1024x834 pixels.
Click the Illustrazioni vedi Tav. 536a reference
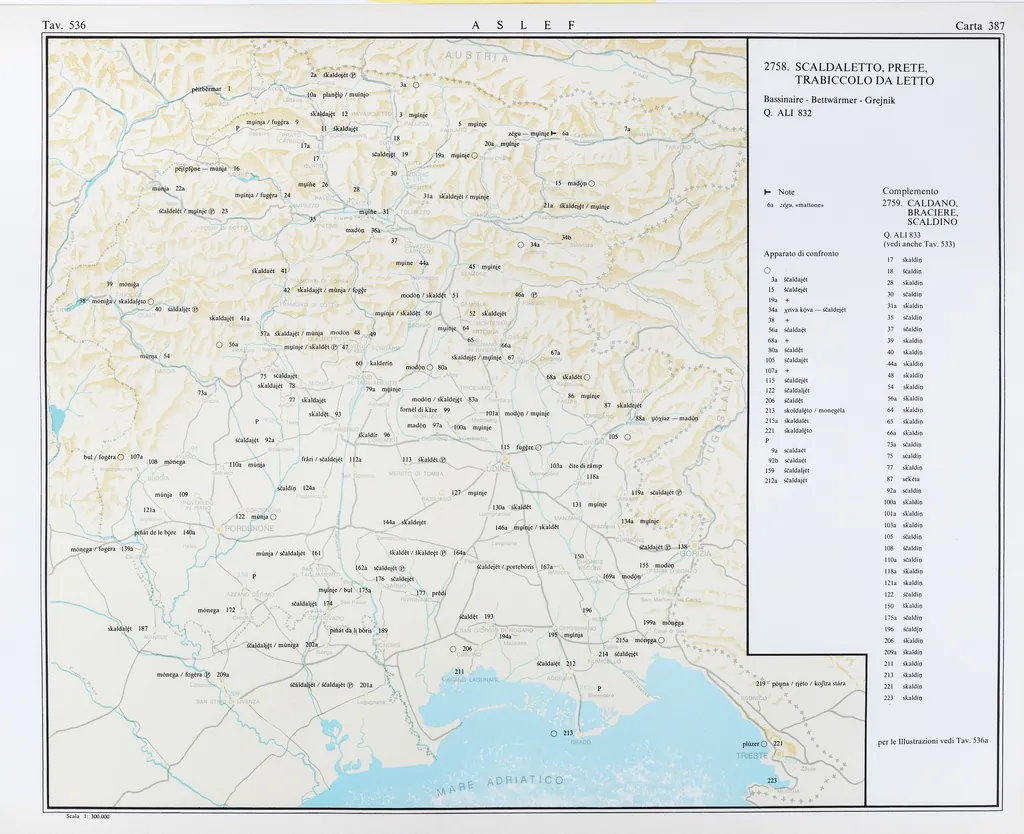(x=932, y=741)
